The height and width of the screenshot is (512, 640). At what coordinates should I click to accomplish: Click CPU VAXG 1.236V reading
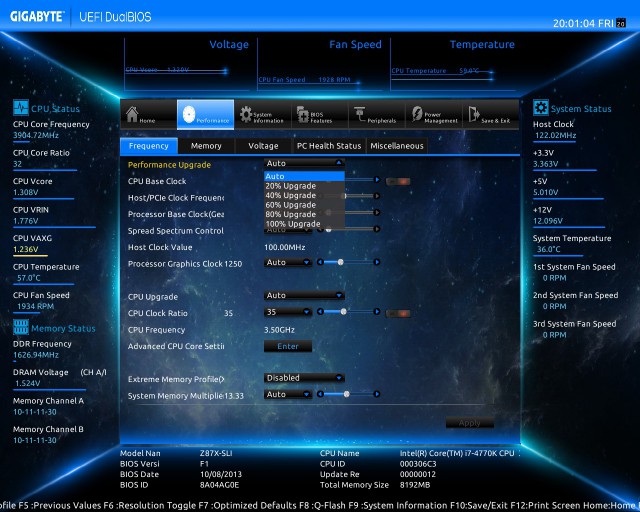[x=25, y=249]
